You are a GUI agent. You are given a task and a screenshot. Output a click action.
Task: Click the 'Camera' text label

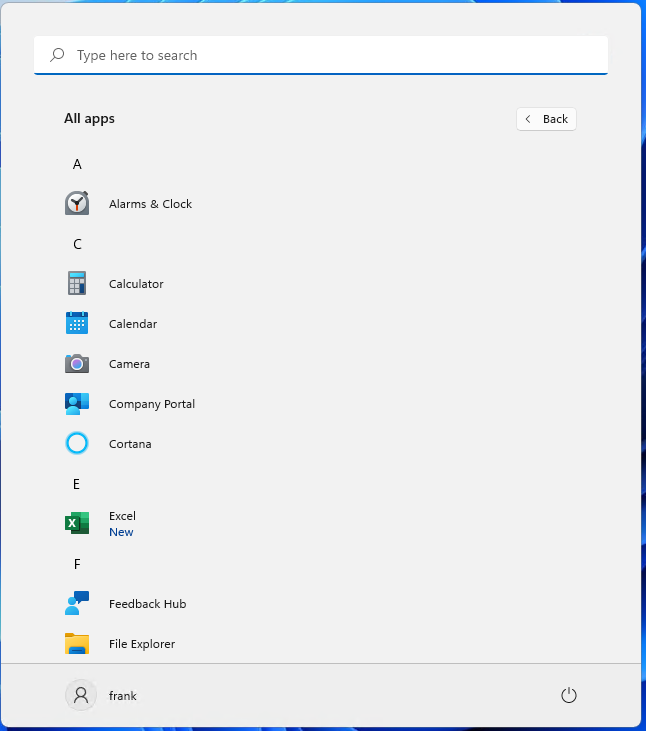[130, 364]
